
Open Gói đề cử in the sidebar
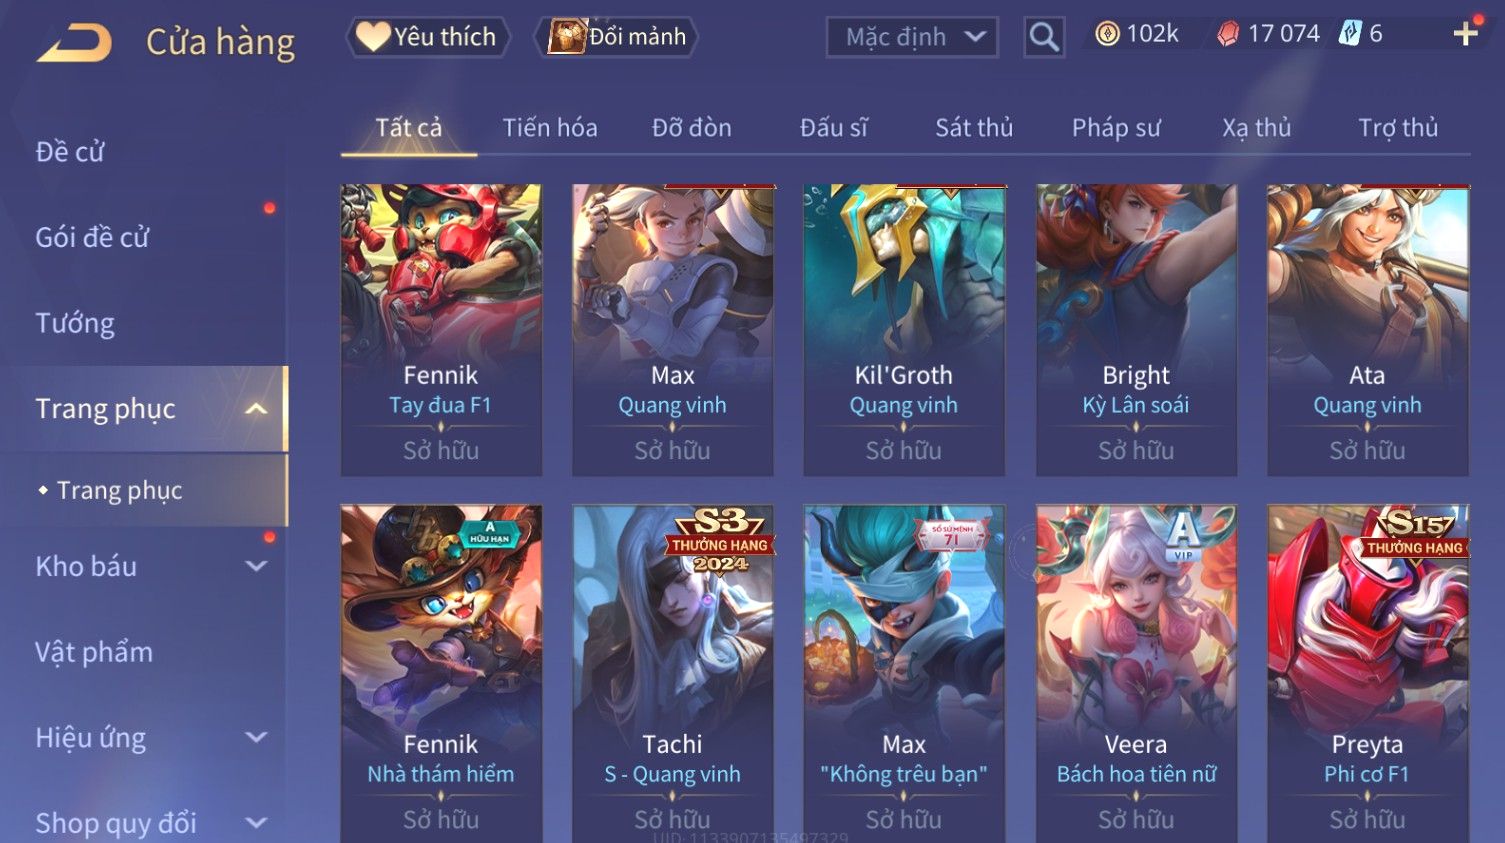point(92,238)
